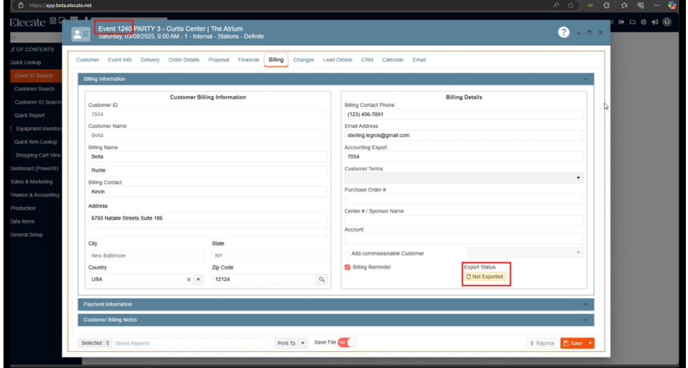The width and height of the screenshot is (688, 368).
Task: Click the Not Exported status badge
Action: pos(485,277)
